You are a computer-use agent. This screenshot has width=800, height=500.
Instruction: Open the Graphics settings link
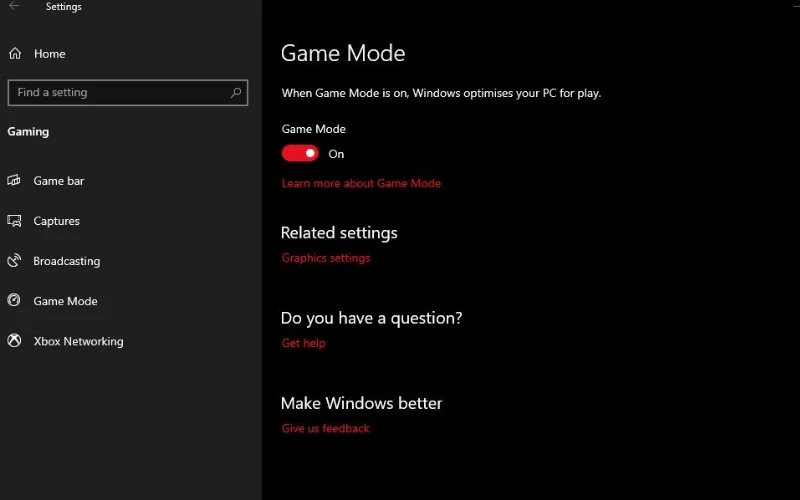326,258
